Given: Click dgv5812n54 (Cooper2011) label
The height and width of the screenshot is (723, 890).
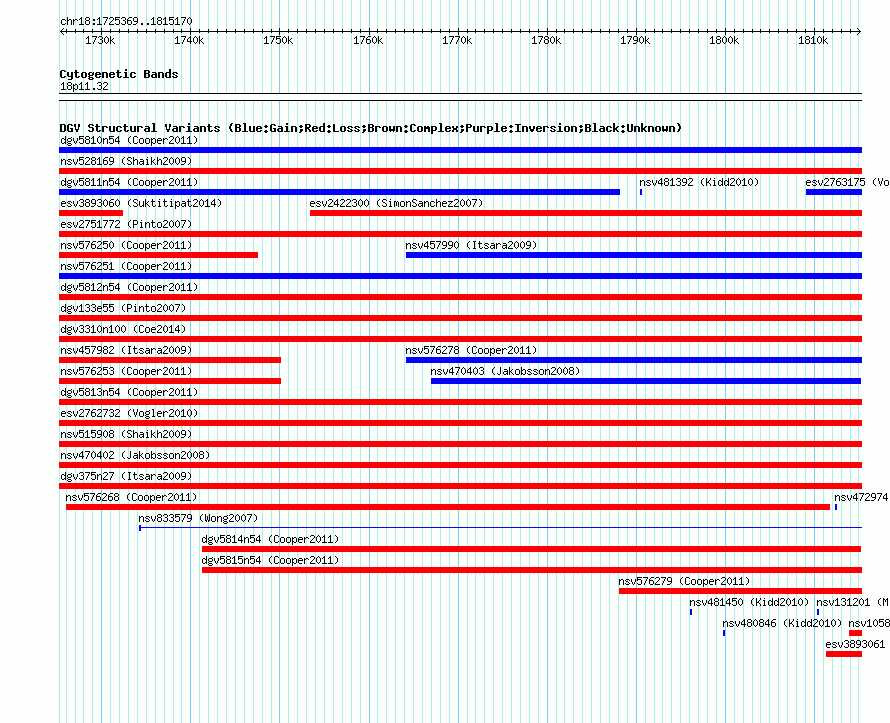Looking at the screenshot, I should click(x=129, y=287).
